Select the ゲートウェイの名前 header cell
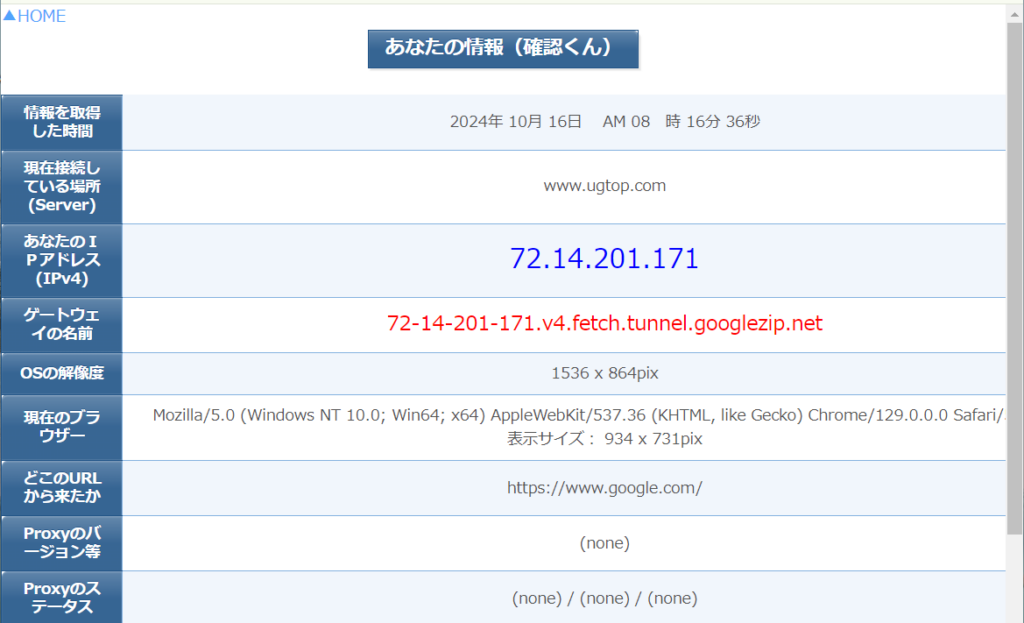The image size is (1024, 623). [x=62, y=324]
